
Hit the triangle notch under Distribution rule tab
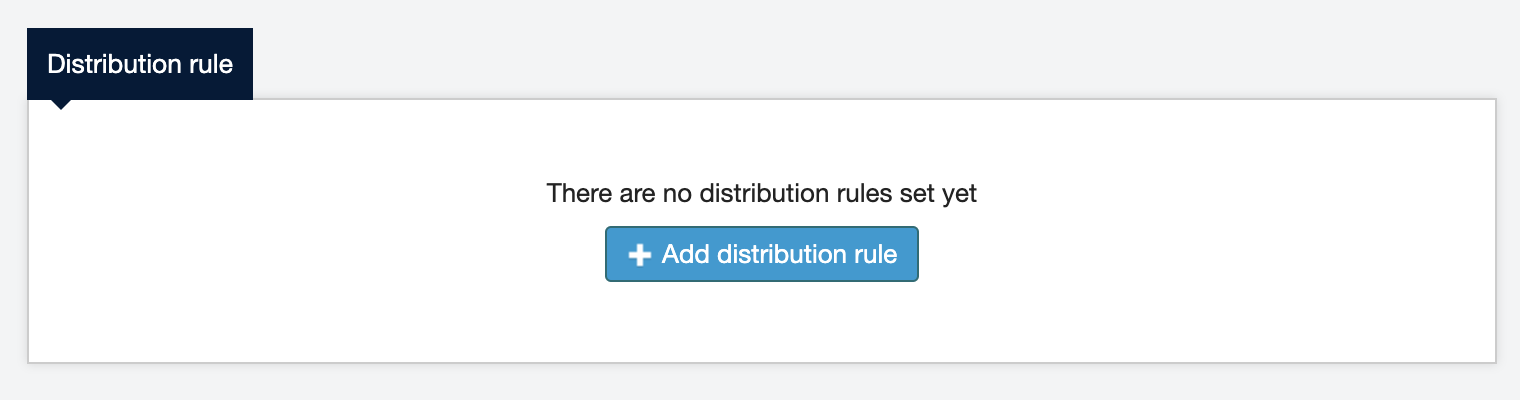coord(61,104)
